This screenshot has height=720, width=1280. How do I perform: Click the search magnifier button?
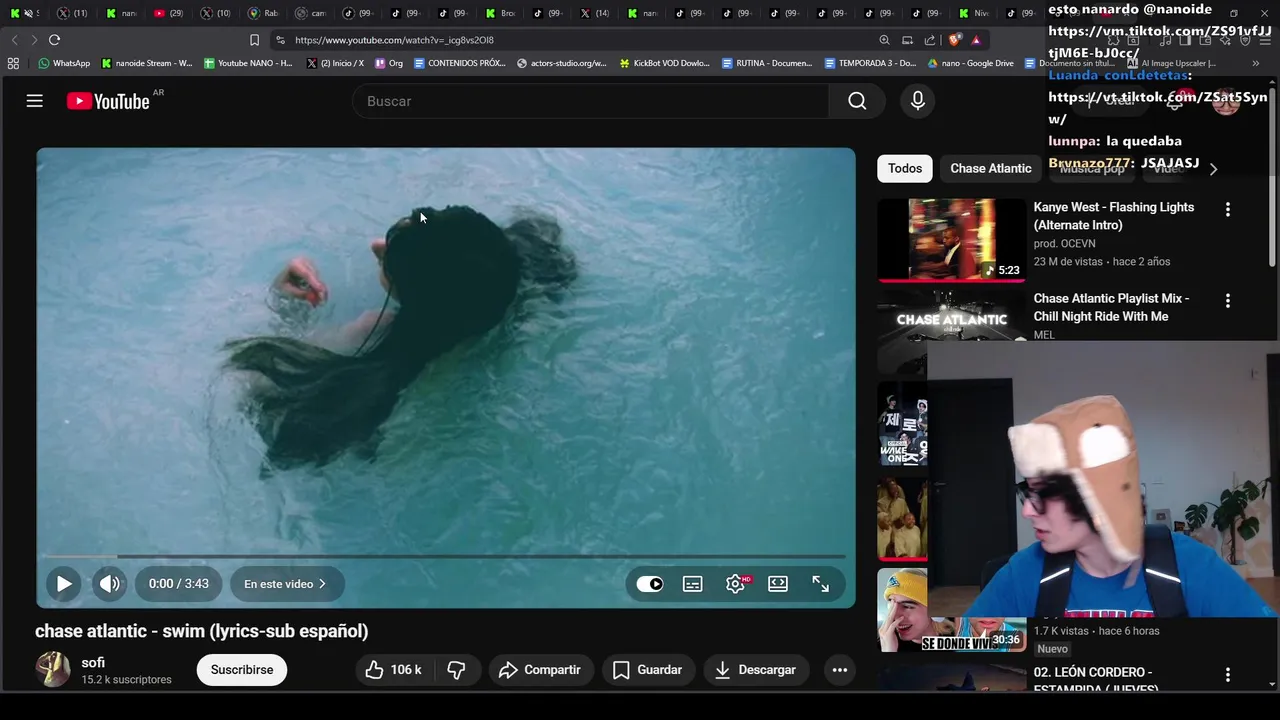(x=857, y=101)
